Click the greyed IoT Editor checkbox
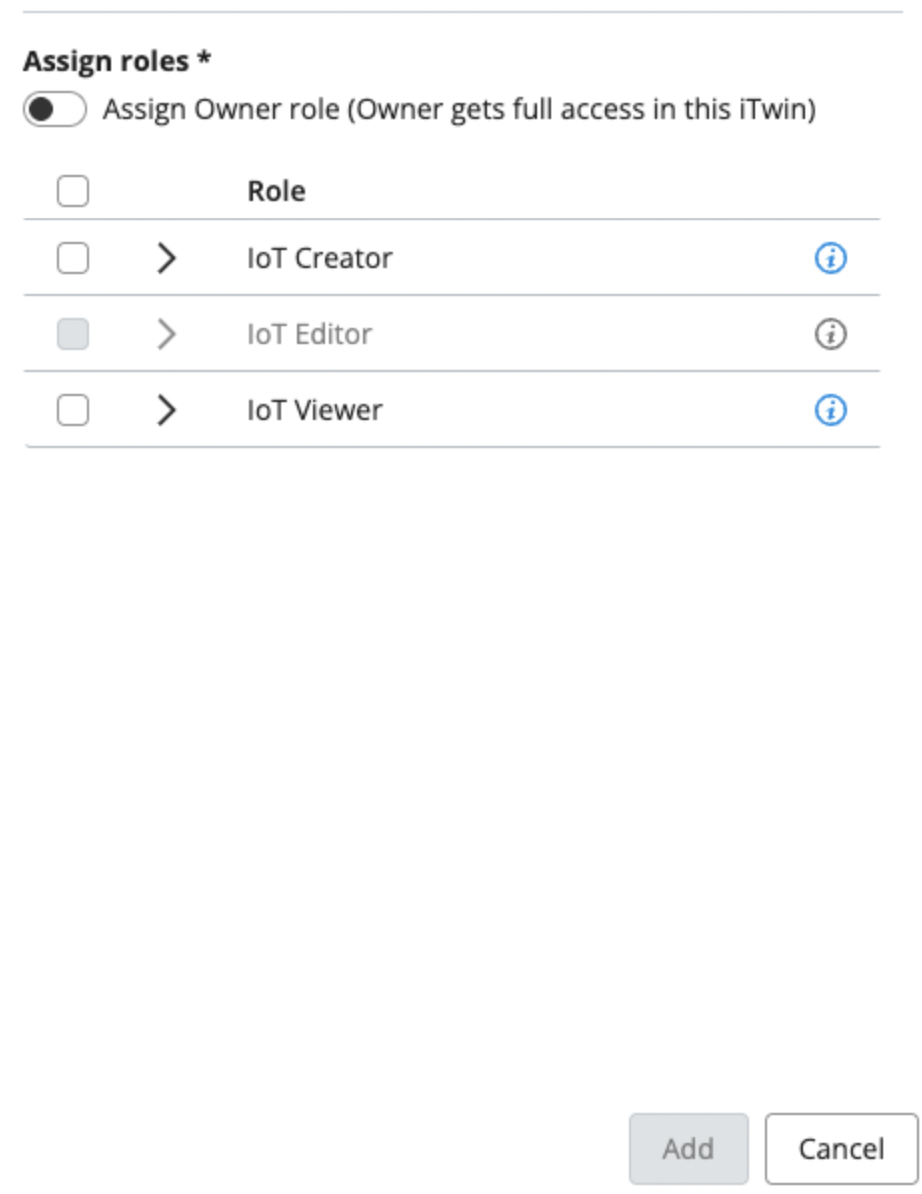The height and width of the screenshot is (1194, 922). (x=72, y=334)
